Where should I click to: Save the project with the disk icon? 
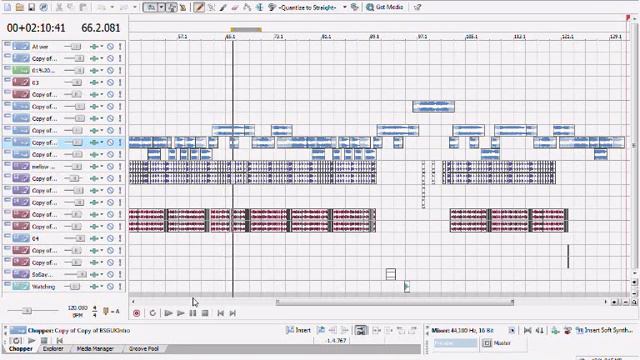click(31, 7)
